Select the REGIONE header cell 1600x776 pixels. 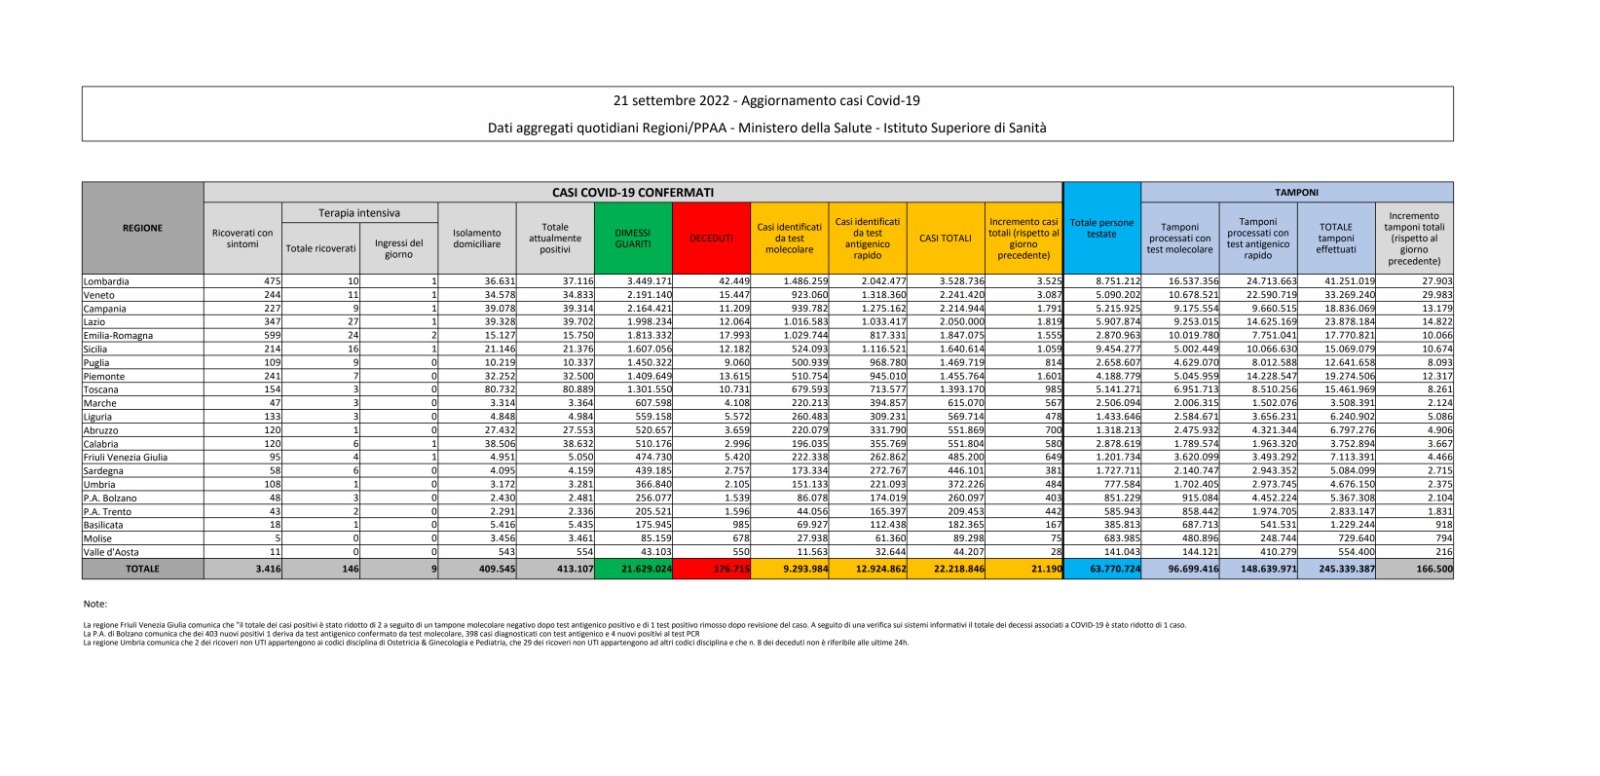pos(142,228)
